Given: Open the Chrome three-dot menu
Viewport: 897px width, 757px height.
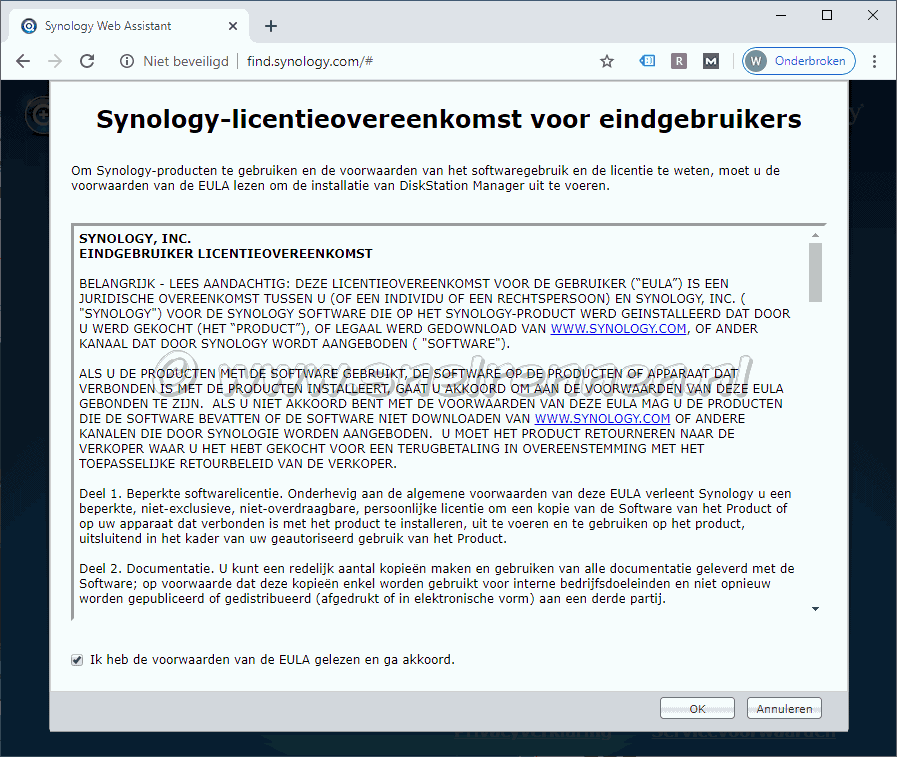Looking at the screenshot, I should click(874, 61).
